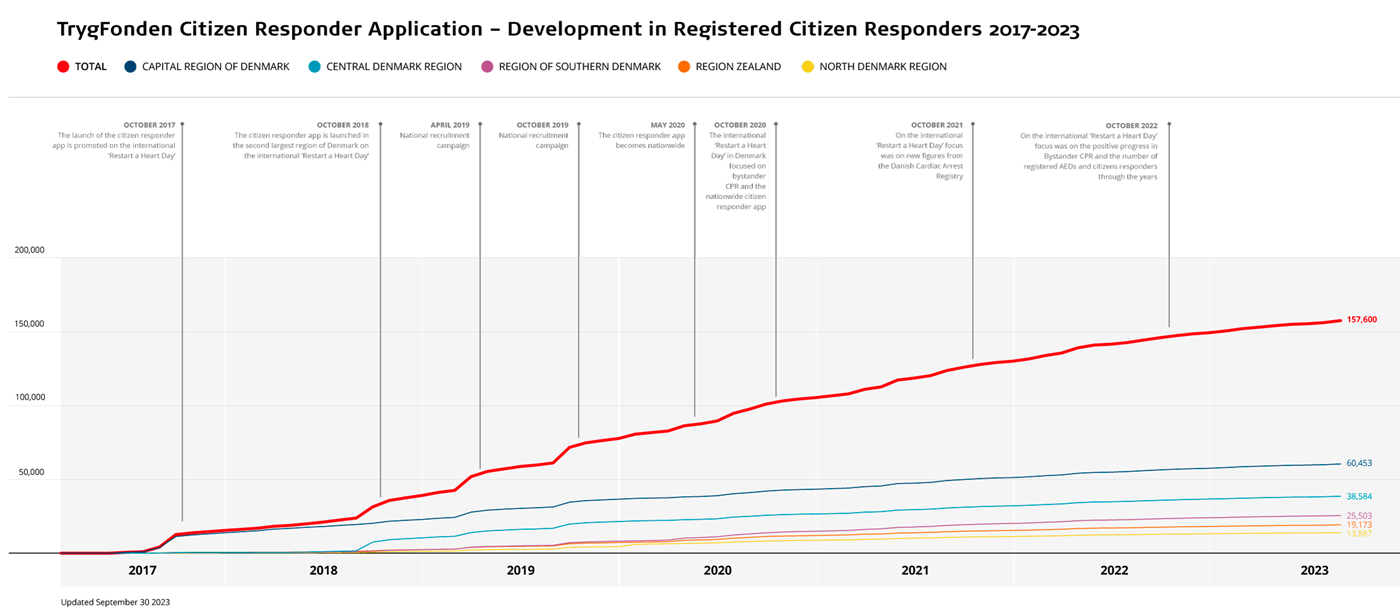Click the red TOTAL legend dot
This screenshot has height=615, width=1400.
64,67
